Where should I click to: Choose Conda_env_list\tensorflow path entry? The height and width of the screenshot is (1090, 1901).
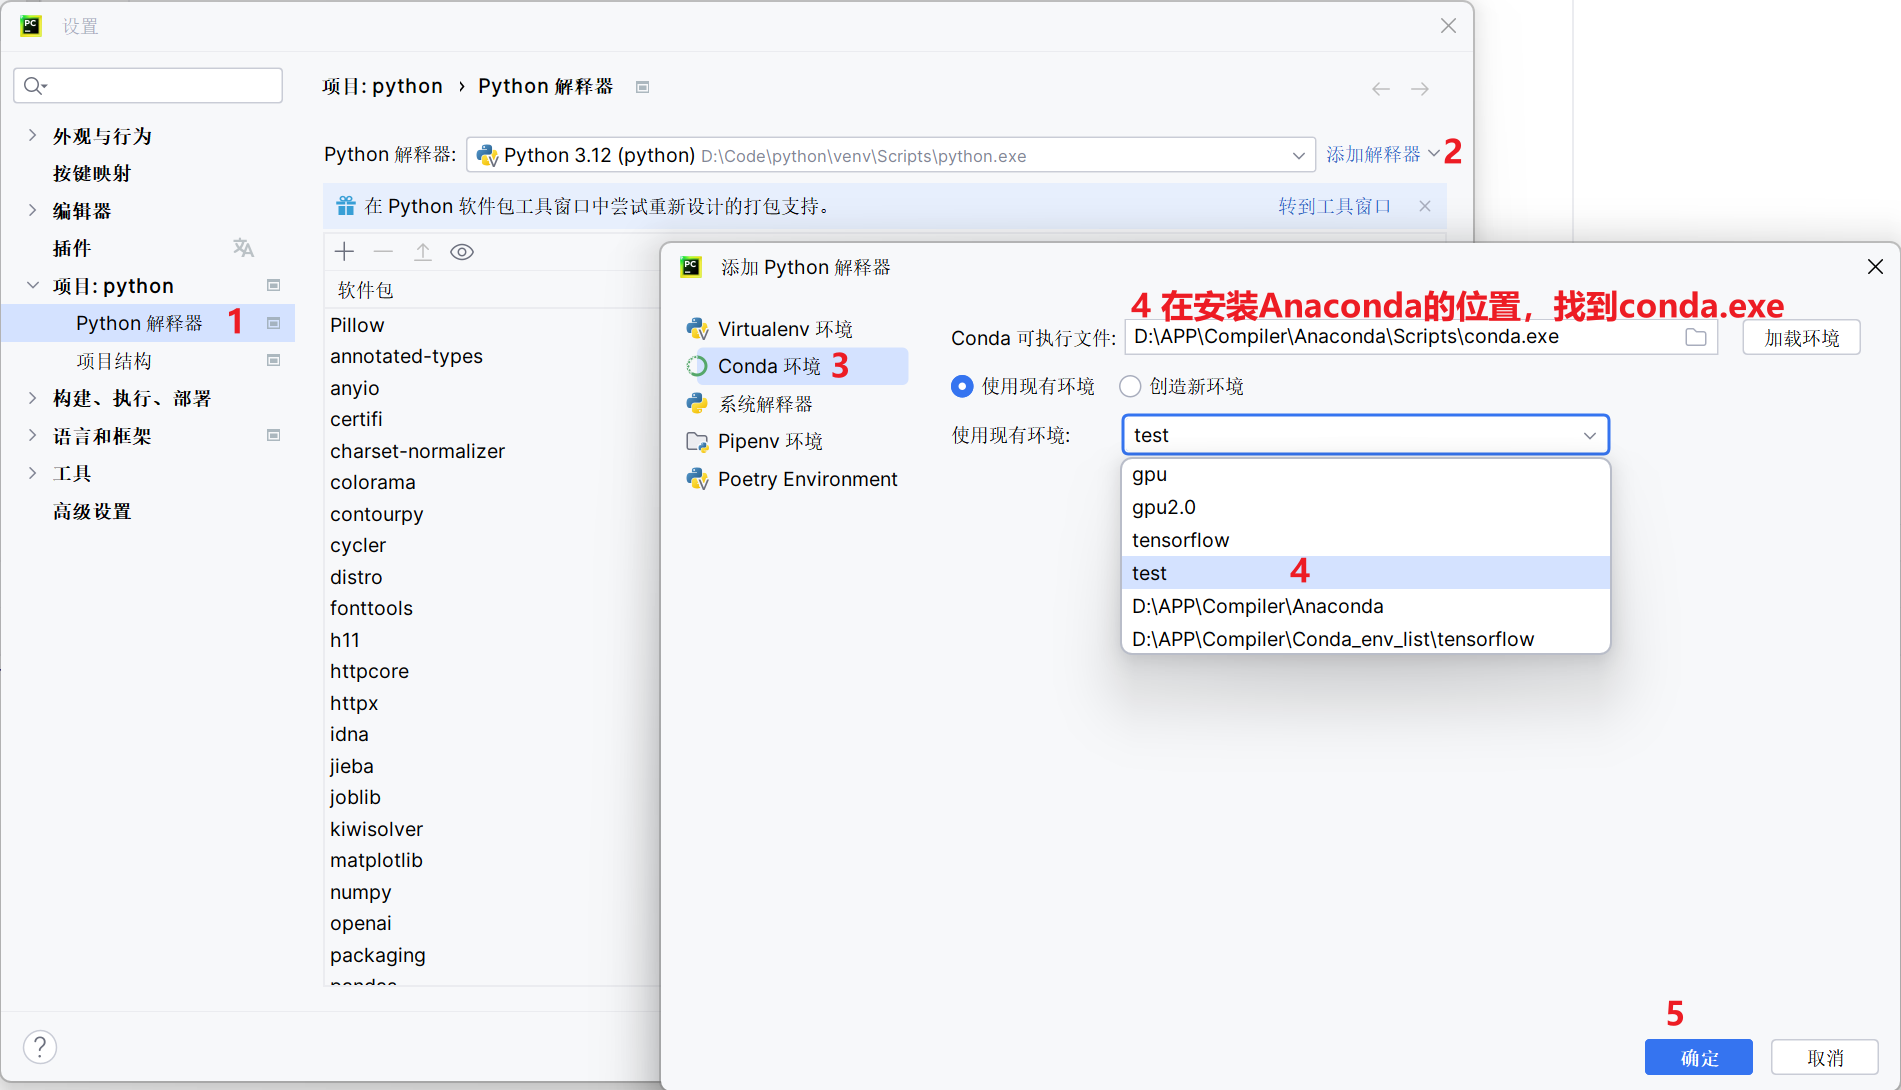pyautogui.click(x=1366, y=639)
